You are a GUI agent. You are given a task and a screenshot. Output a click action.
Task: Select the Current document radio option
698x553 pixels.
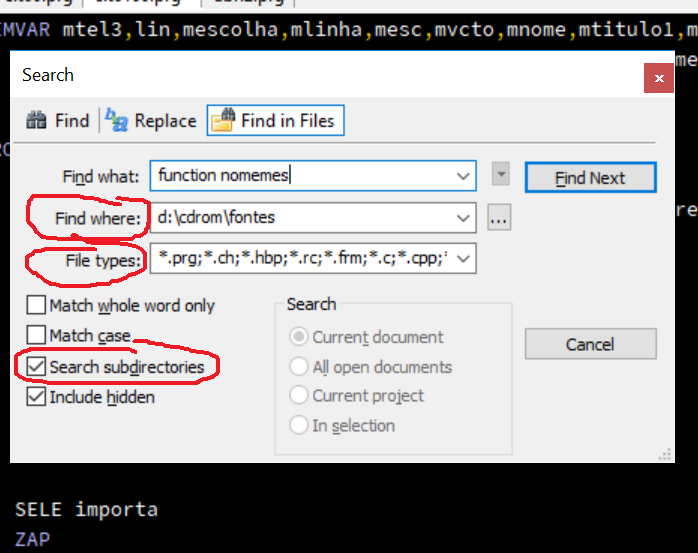(x=298, y=337)
